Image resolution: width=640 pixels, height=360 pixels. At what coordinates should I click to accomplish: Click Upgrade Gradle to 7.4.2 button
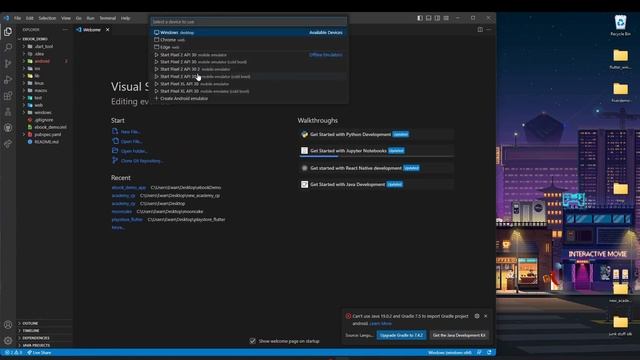[x=401, y=335]
